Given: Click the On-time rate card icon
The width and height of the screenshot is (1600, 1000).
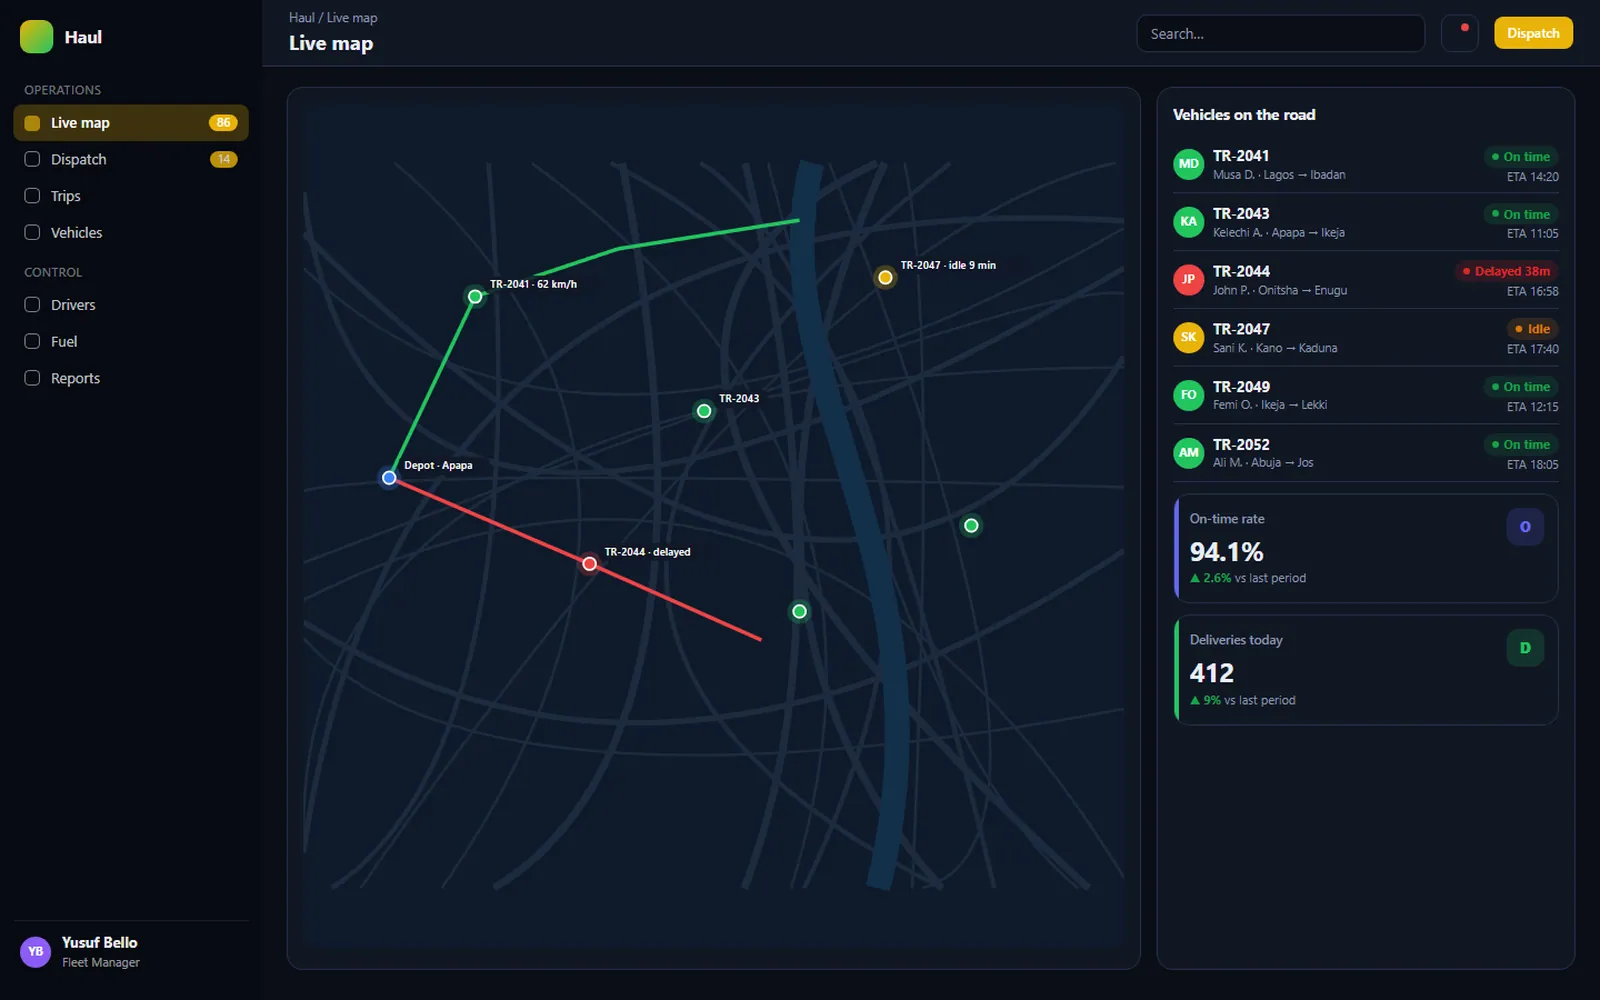Looking at the screenshot, I should pos(1525,527).
